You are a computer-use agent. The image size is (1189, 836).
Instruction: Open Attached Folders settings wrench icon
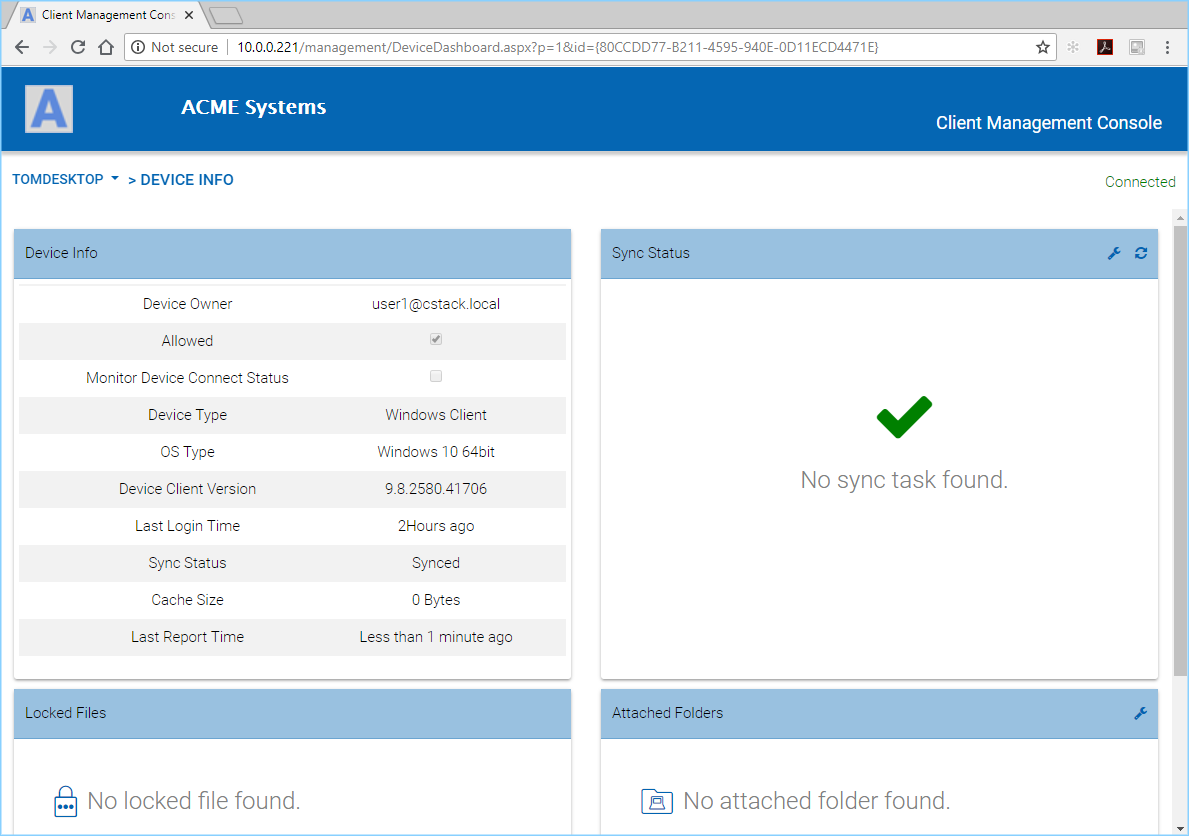pos(1141,713)
